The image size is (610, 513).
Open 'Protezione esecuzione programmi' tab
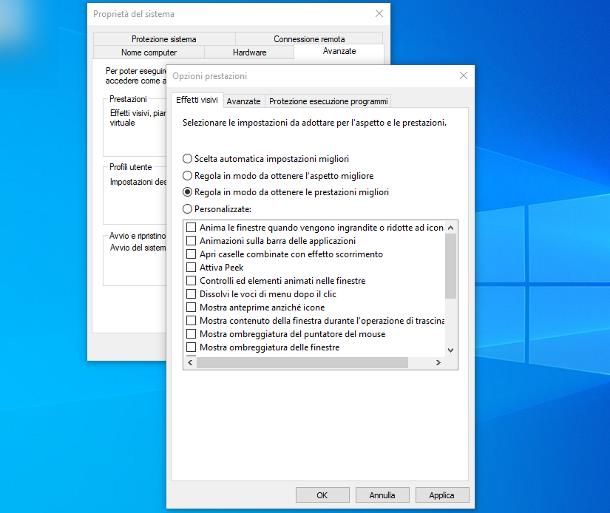[328, 101]
